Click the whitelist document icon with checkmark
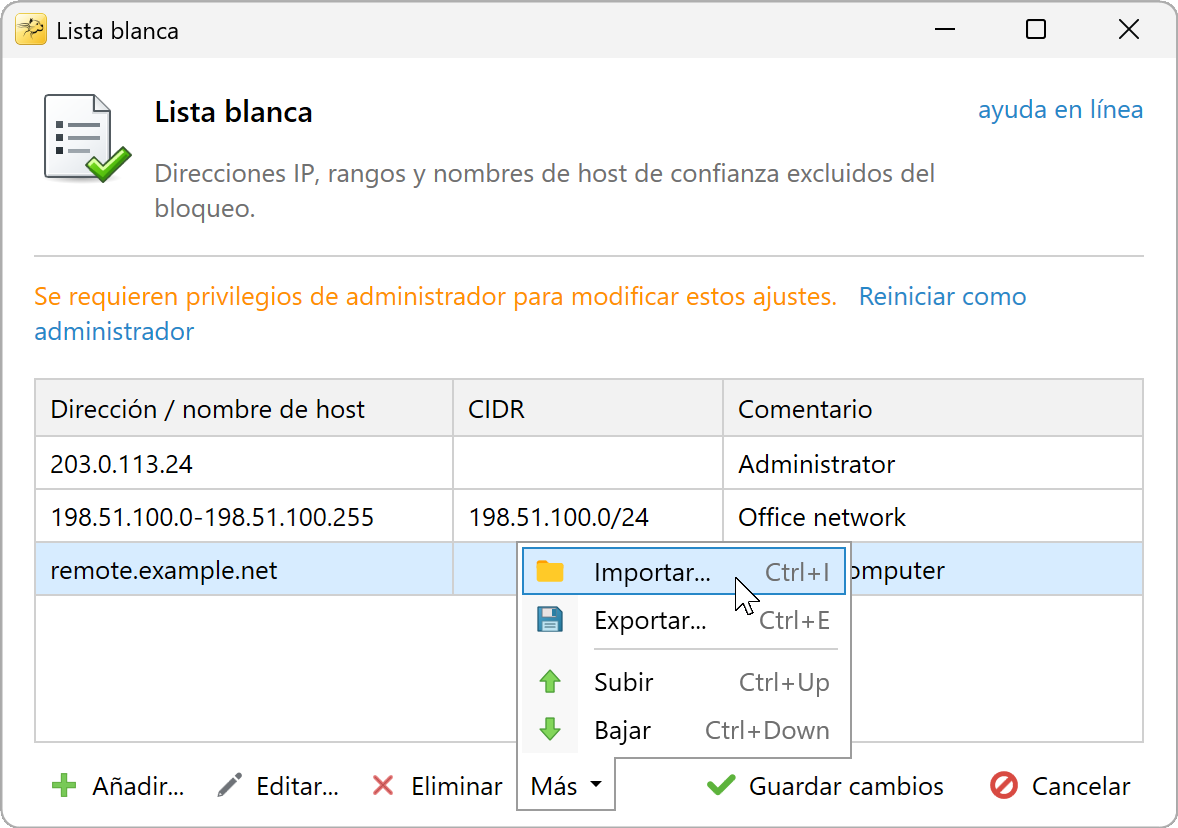The image size is (1178, 828). 86,138
